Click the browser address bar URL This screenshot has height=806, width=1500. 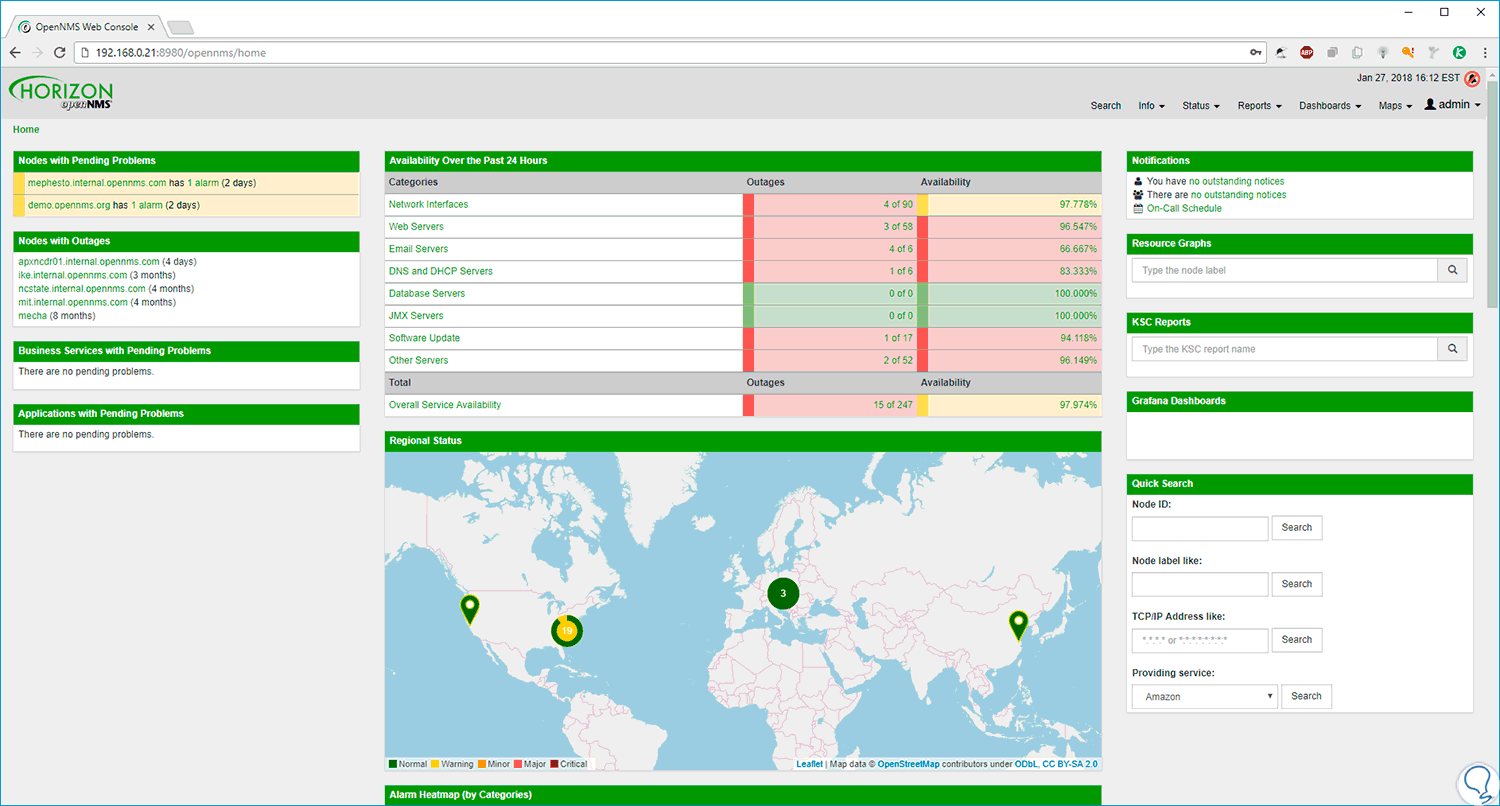point(181,53)
